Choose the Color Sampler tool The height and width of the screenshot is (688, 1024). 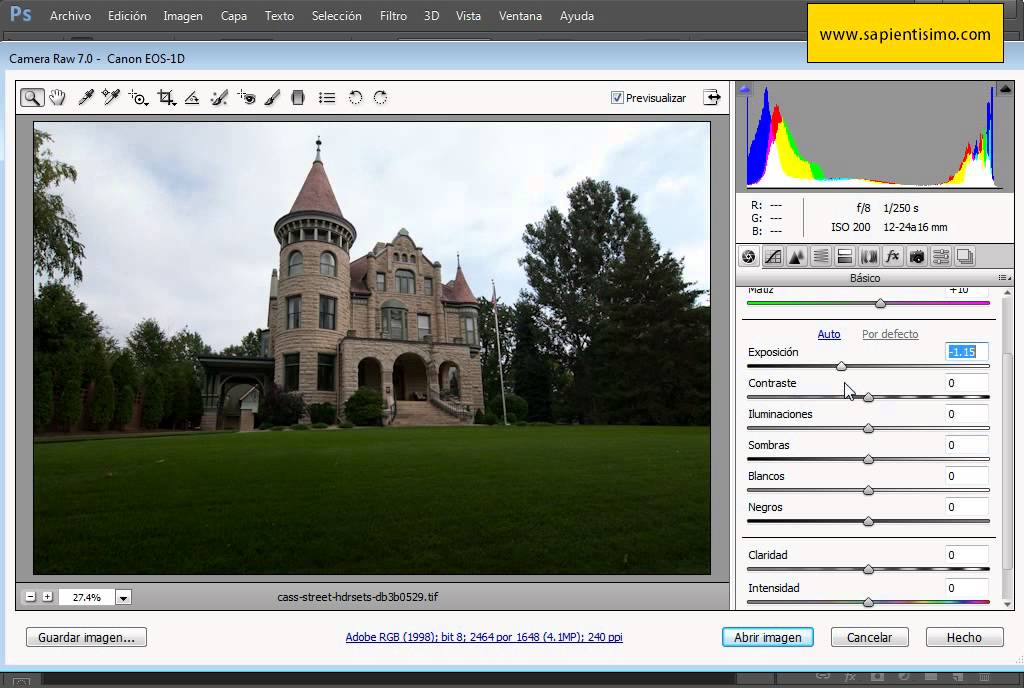click(x=110, y=98)
